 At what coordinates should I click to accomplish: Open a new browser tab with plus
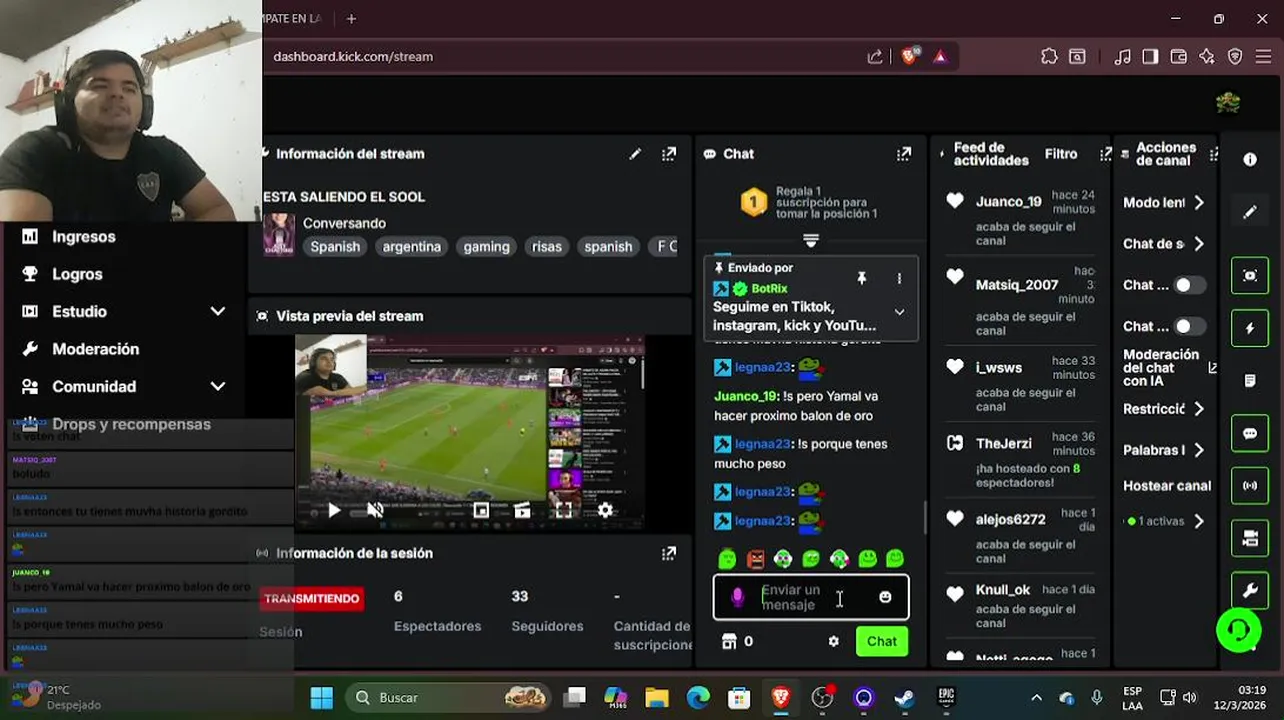[x=351, y=19]
